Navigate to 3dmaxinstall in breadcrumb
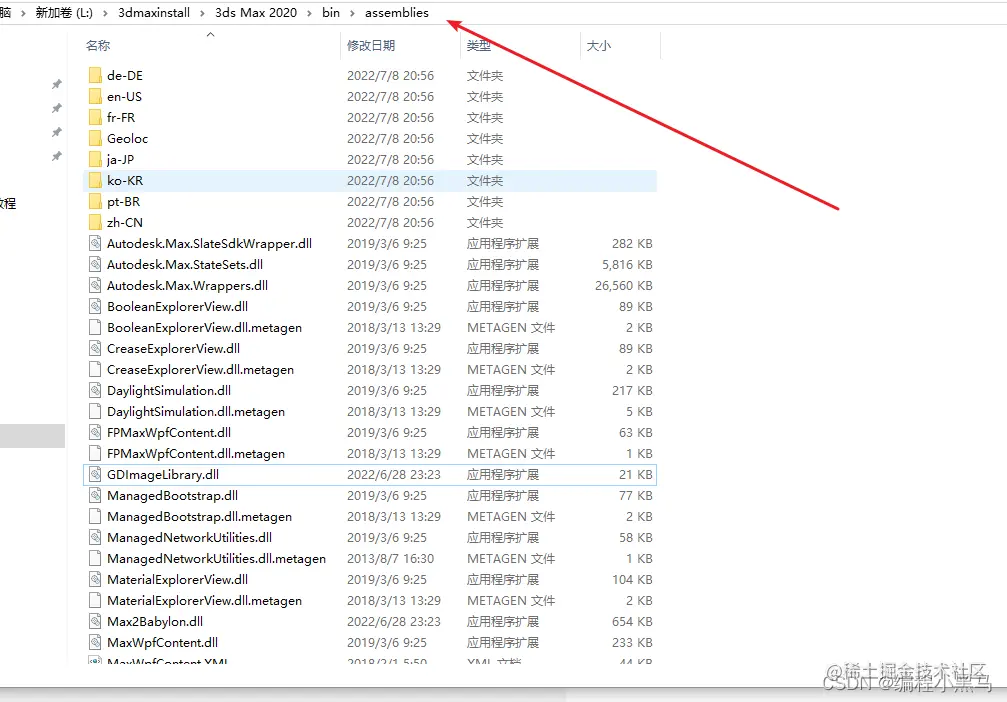Image resolution: width=1007 pixels, height=702 pixels. (154, 13)
